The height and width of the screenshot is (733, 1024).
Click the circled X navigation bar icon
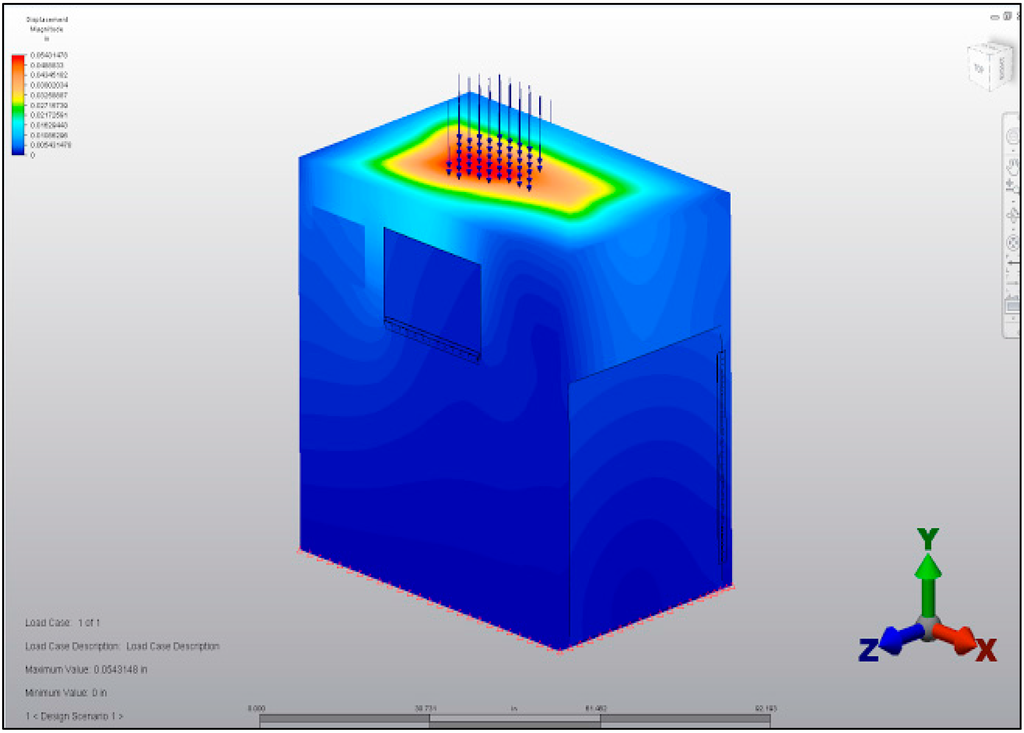1011,242
